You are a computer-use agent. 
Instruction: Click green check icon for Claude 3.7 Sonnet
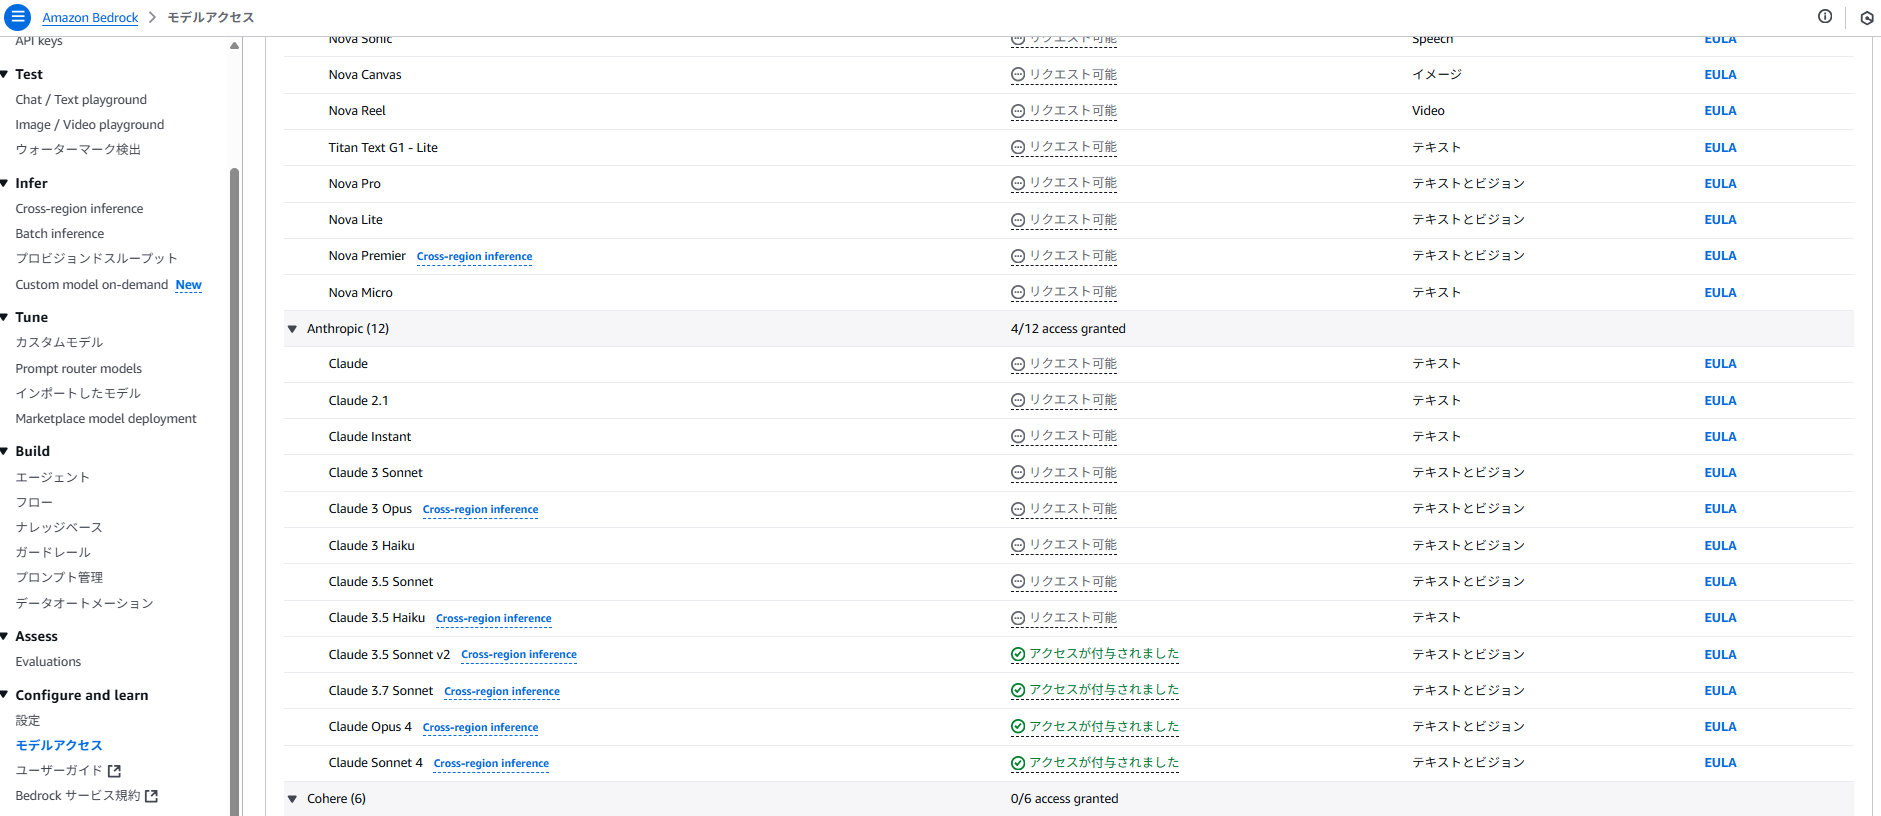[1018, 691]
